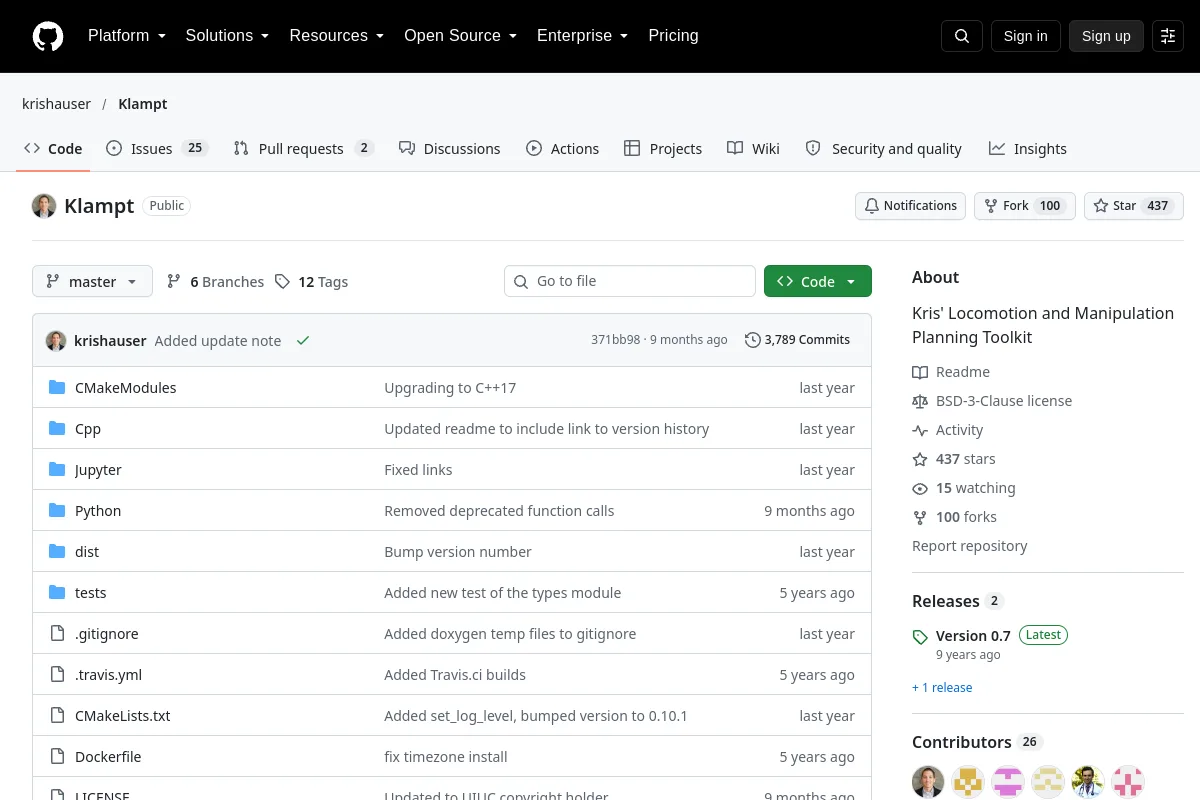Screen dimensions: 1200x800
Task: Switch to the Projects tab
Action: click(x=663, y=149)
